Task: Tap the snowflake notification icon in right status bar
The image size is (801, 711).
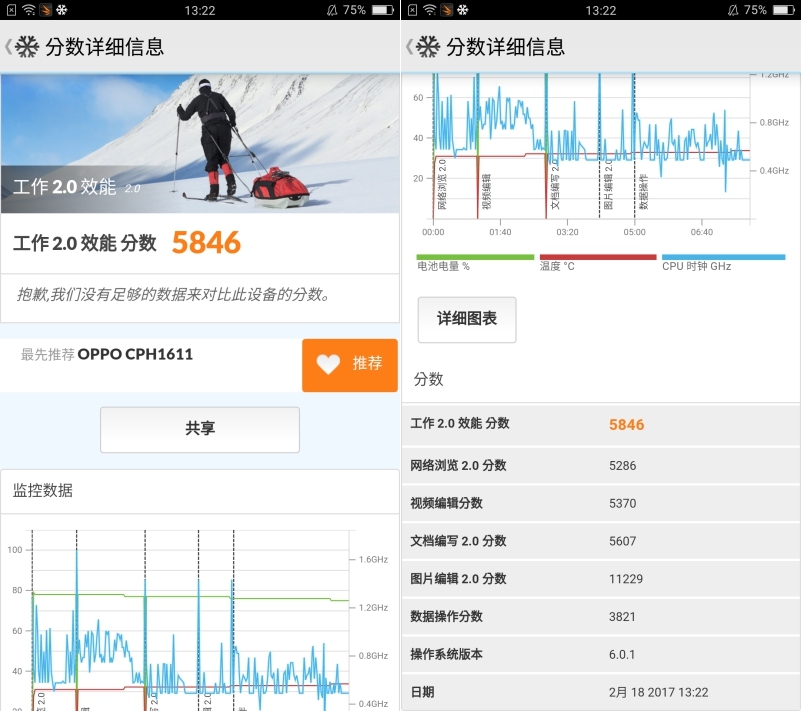Action: [463, 10]
